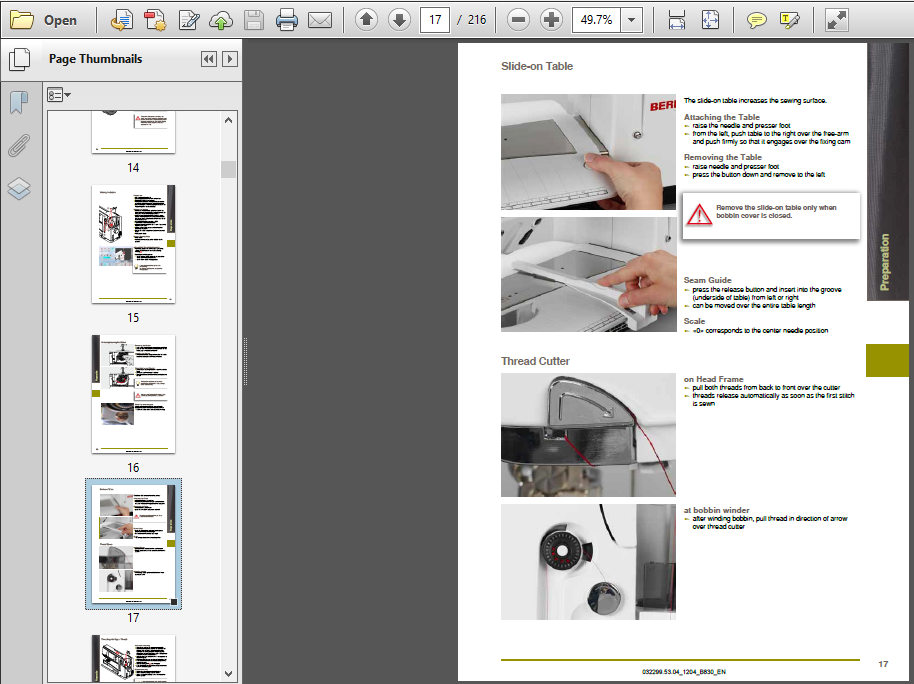Open the thumbnail options menu dropdown
This screenshot has height=684, width=914.
[59, 95]
